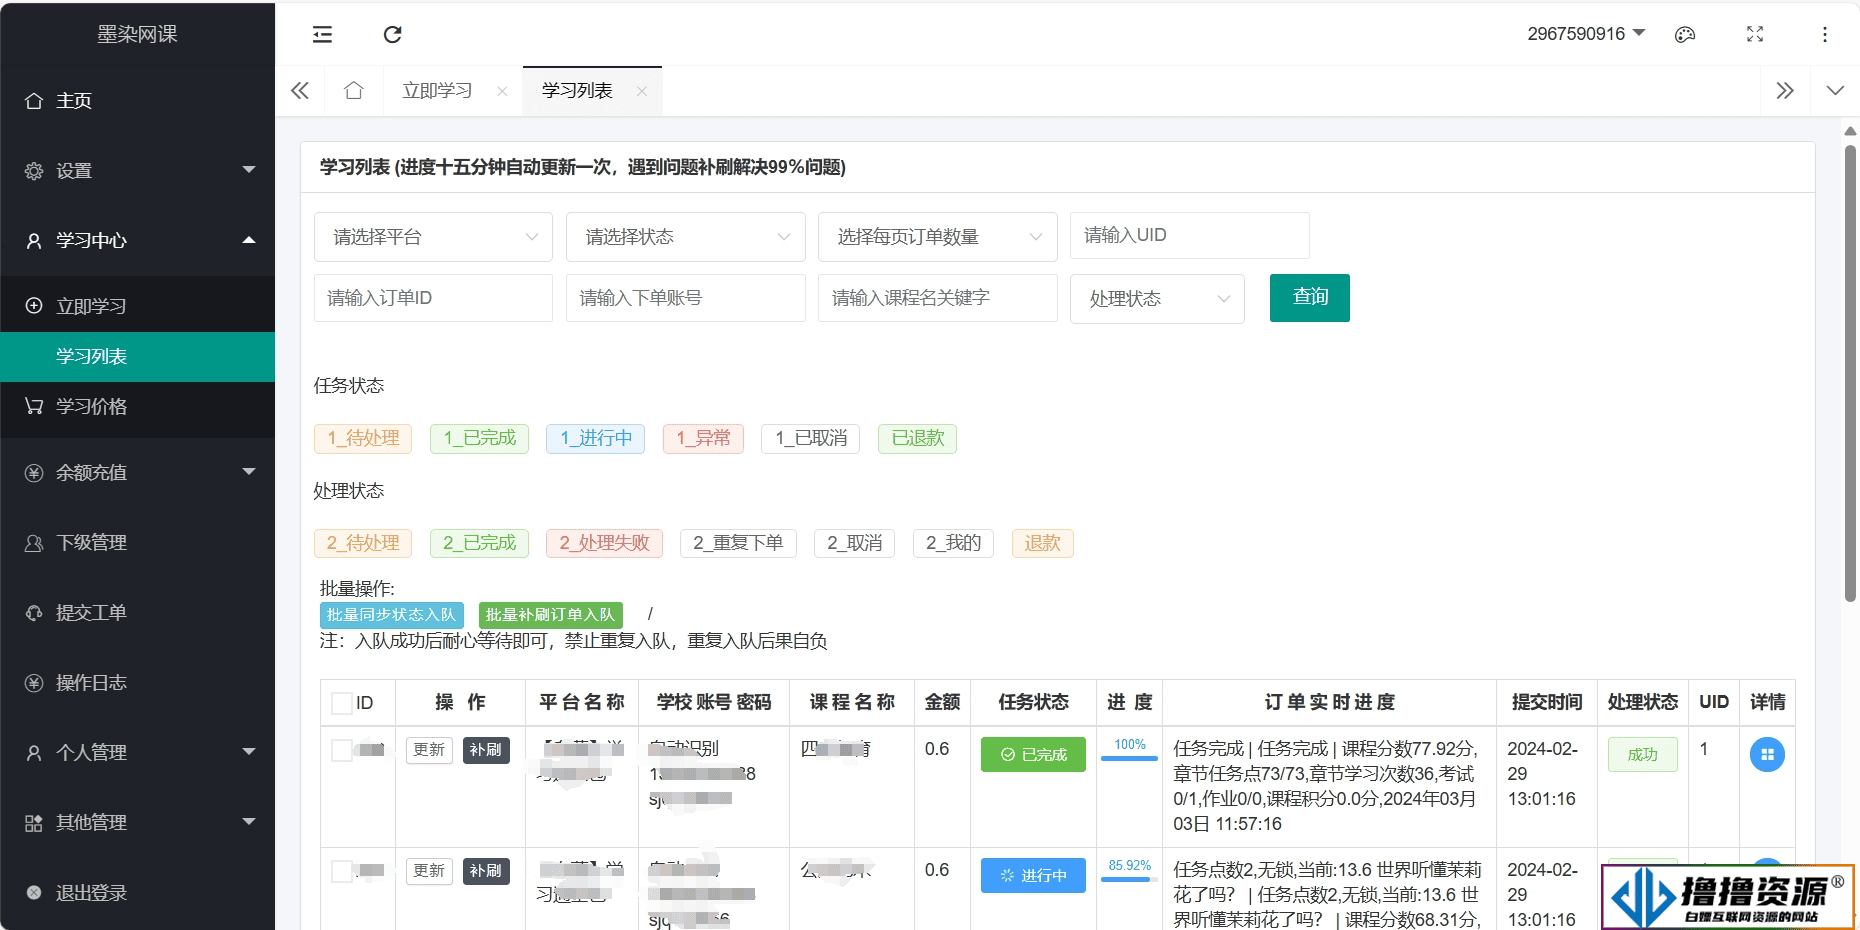The width and height of the screenshot is (1860, 930).
Task: Open the theme palette icon
Action: tap(1685, 34)
